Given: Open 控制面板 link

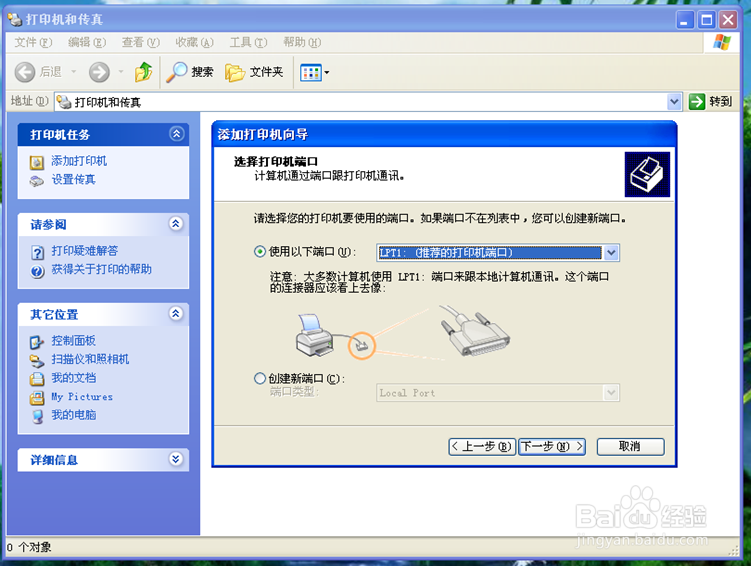Looking at the screenshot, I should coord(73,340).
